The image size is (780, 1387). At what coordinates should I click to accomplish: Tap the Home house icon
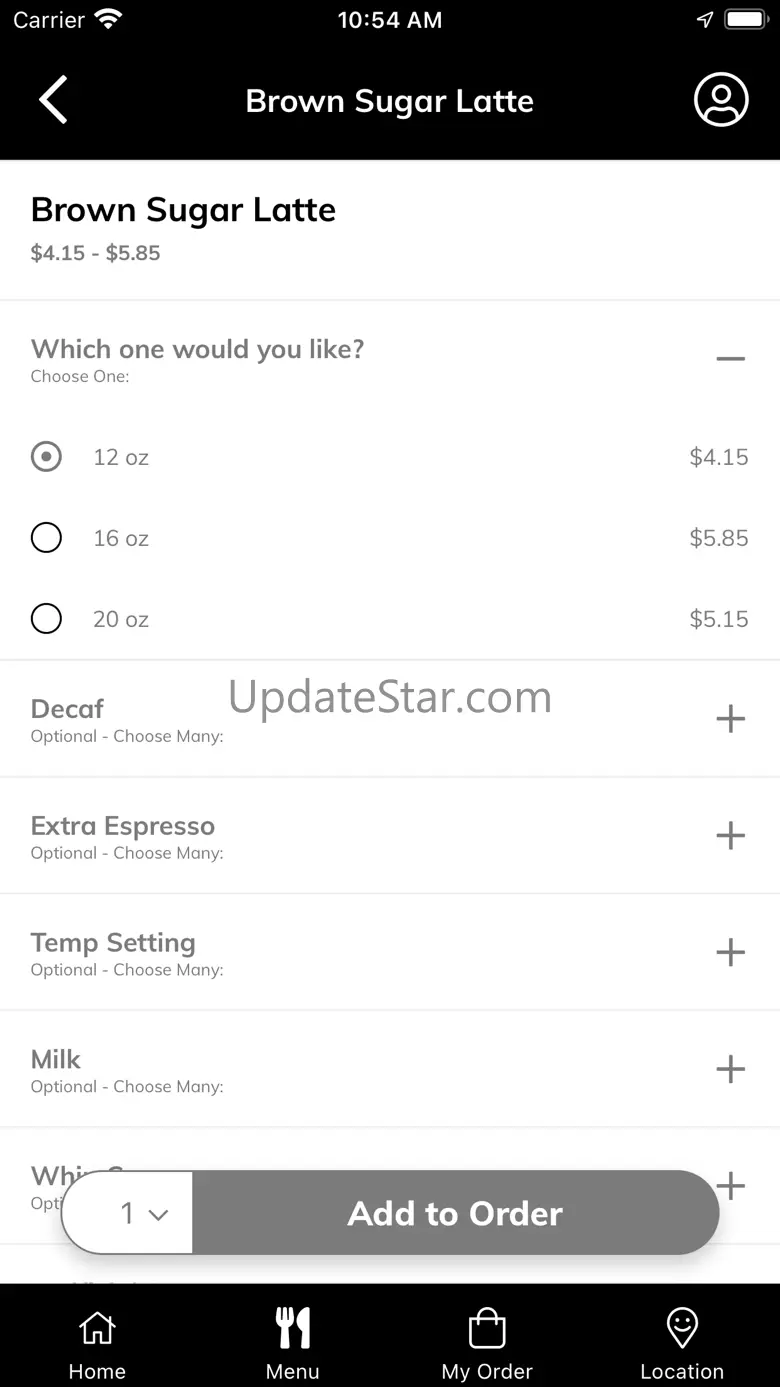[x=97, y=1328]
